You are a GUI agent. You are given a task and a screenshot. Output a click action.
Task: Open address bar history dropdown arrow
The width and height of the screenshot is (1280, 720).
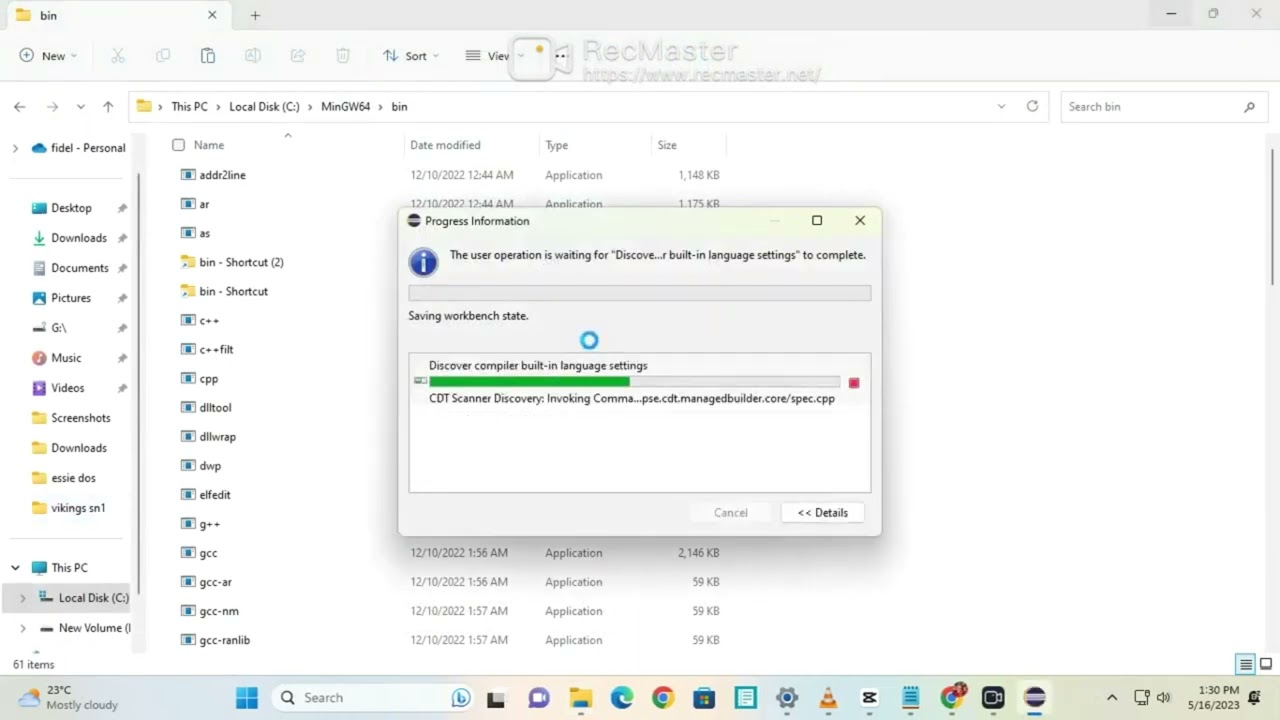coord(1001,106)
